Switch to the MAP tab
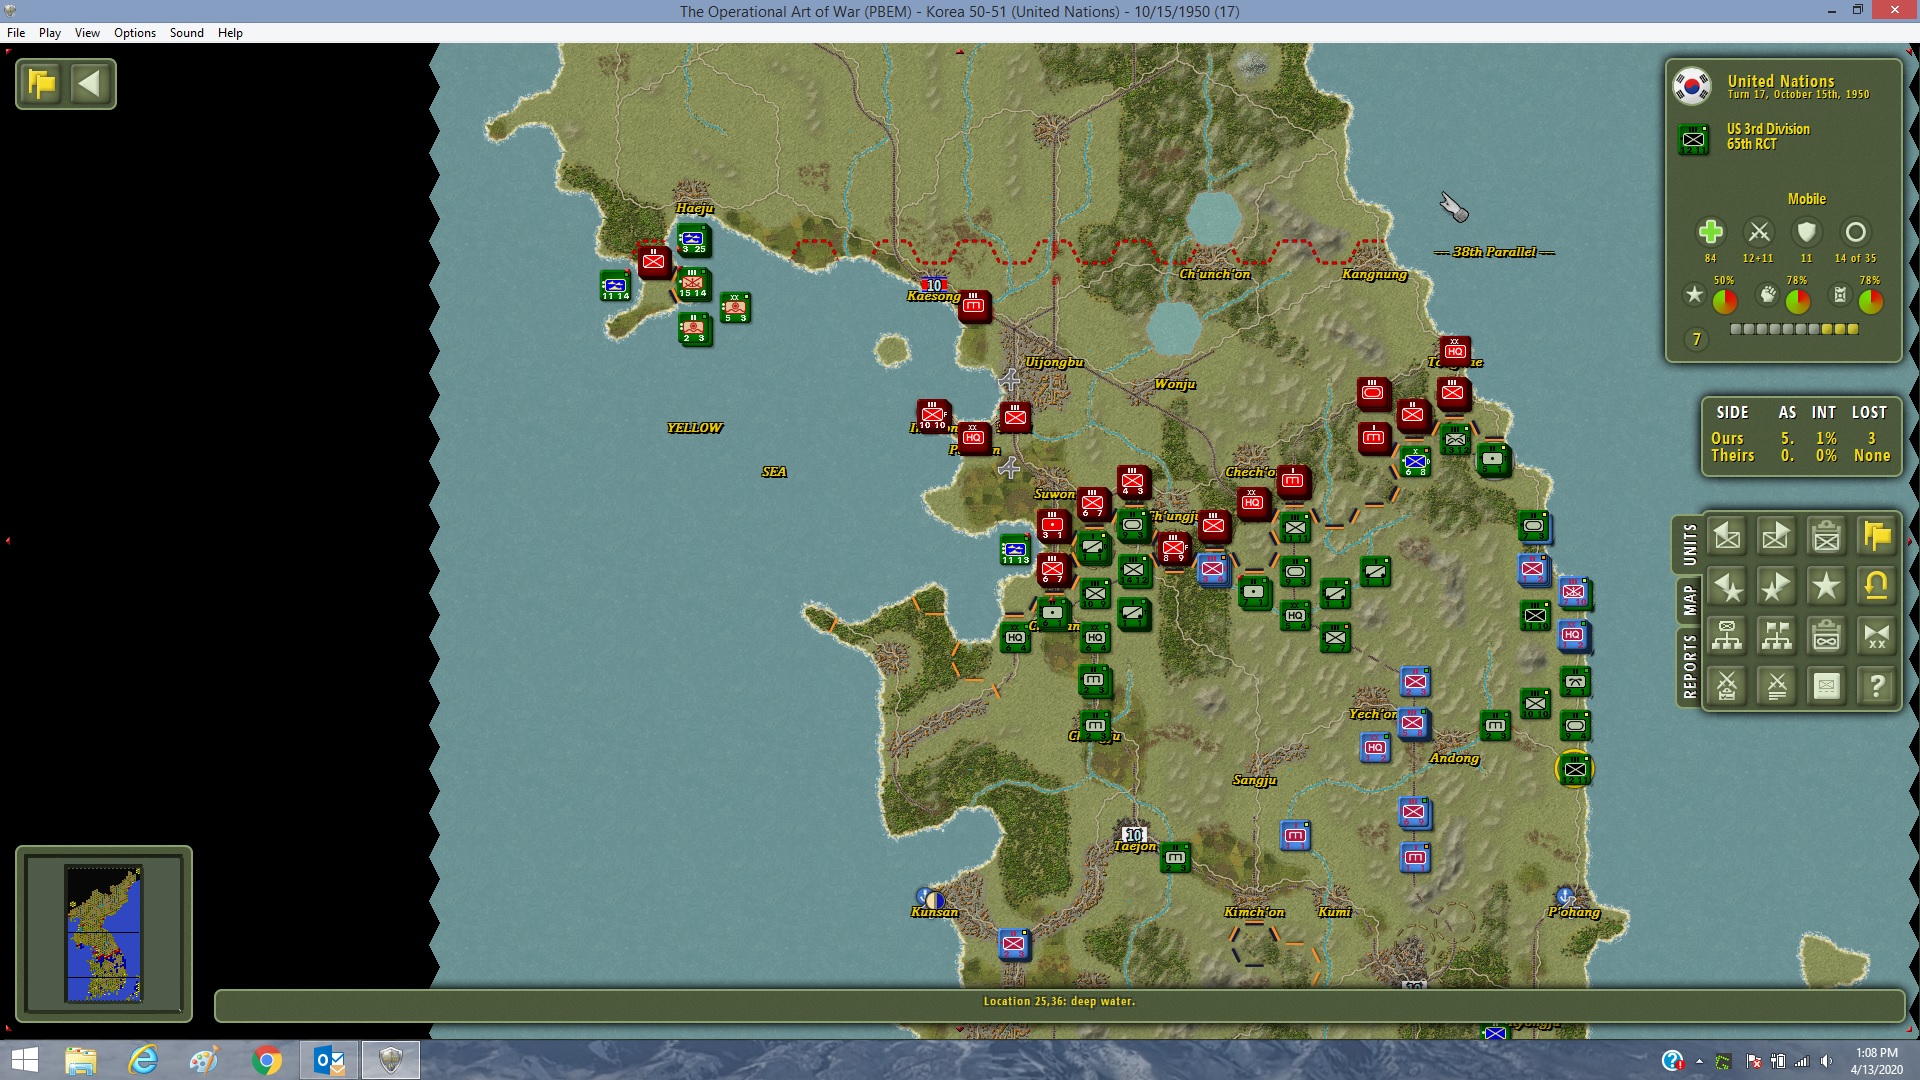Image resolution: width=1920 pixels, height=1080 pixels. (1689, 600)
